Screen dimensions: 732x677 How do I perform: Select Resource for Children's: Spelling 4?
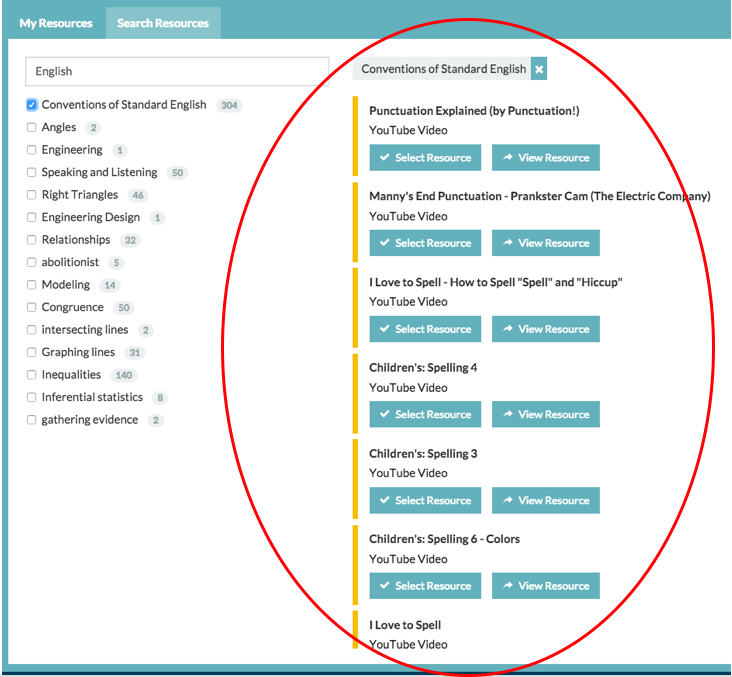click(x=425, y=414)
